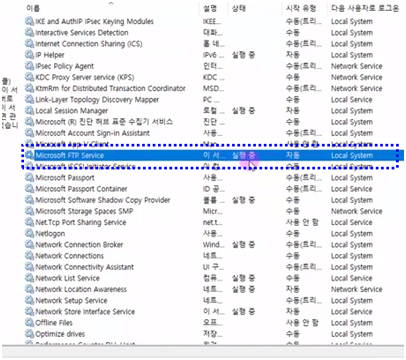This screenshot has width=406, height=360.
Task: Select Network List Service name
Action: coord(68,278)
